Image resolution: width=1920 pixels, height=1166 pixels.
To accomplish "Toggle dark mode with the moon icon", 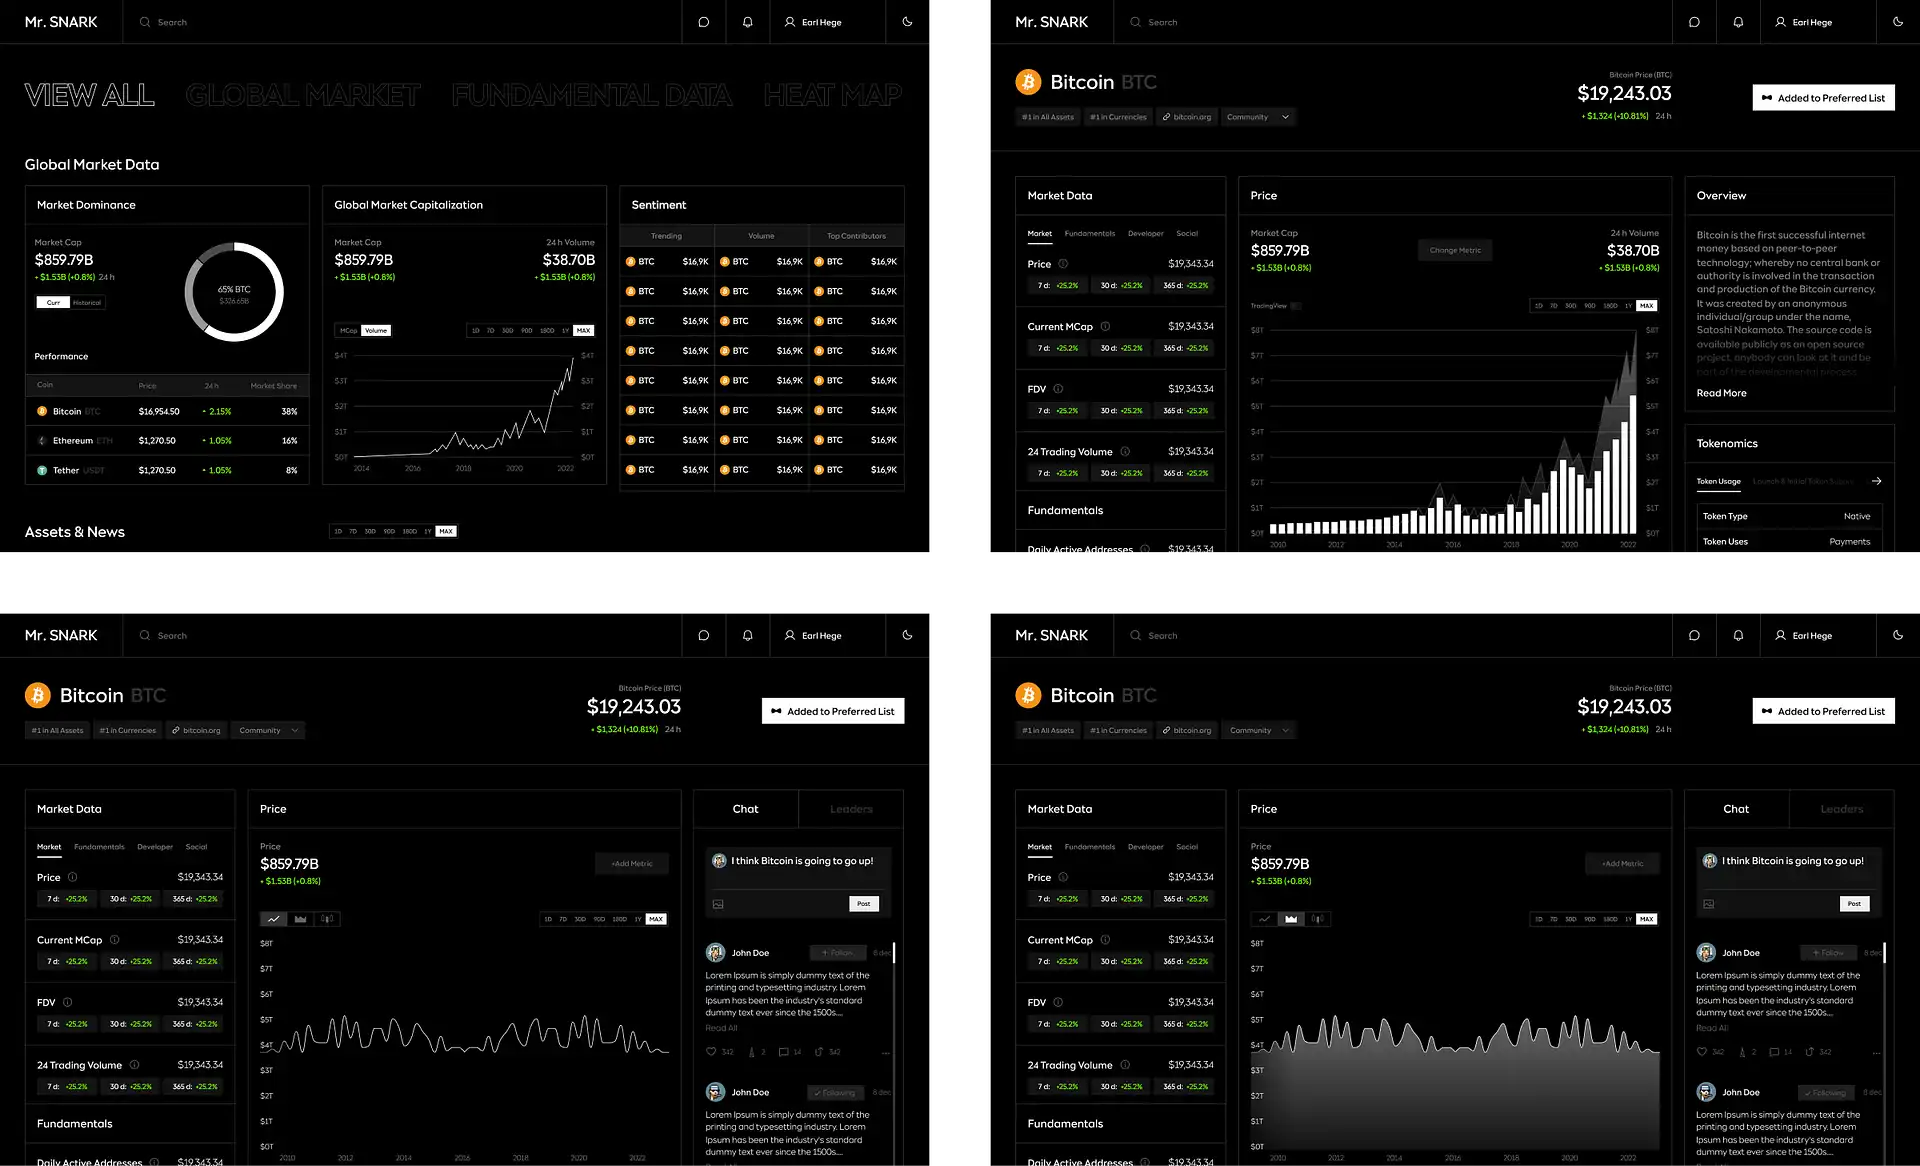I will [x=907, y=22].
